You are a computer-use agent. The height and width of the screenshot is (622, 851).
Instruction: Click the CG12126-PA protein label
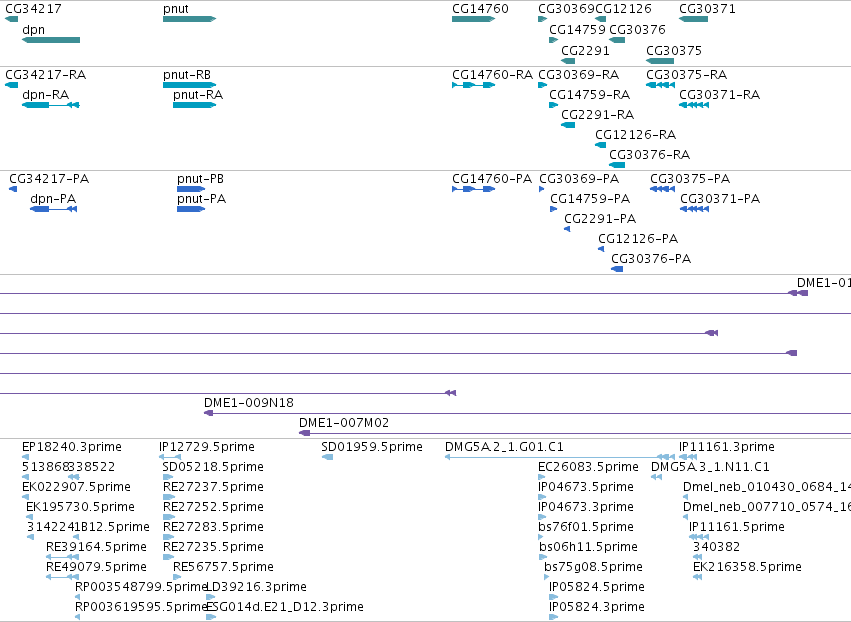638,239
